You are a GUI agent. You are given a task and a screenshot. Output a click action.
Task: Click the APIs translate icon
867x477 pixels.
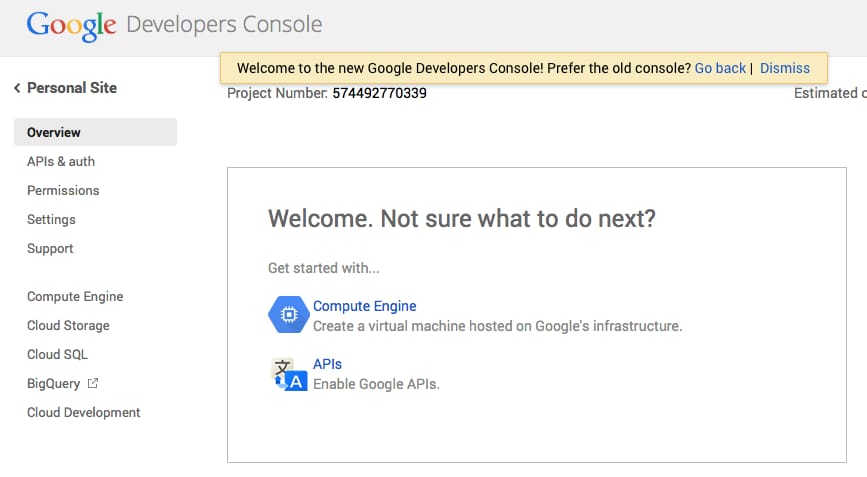point(288,373)
